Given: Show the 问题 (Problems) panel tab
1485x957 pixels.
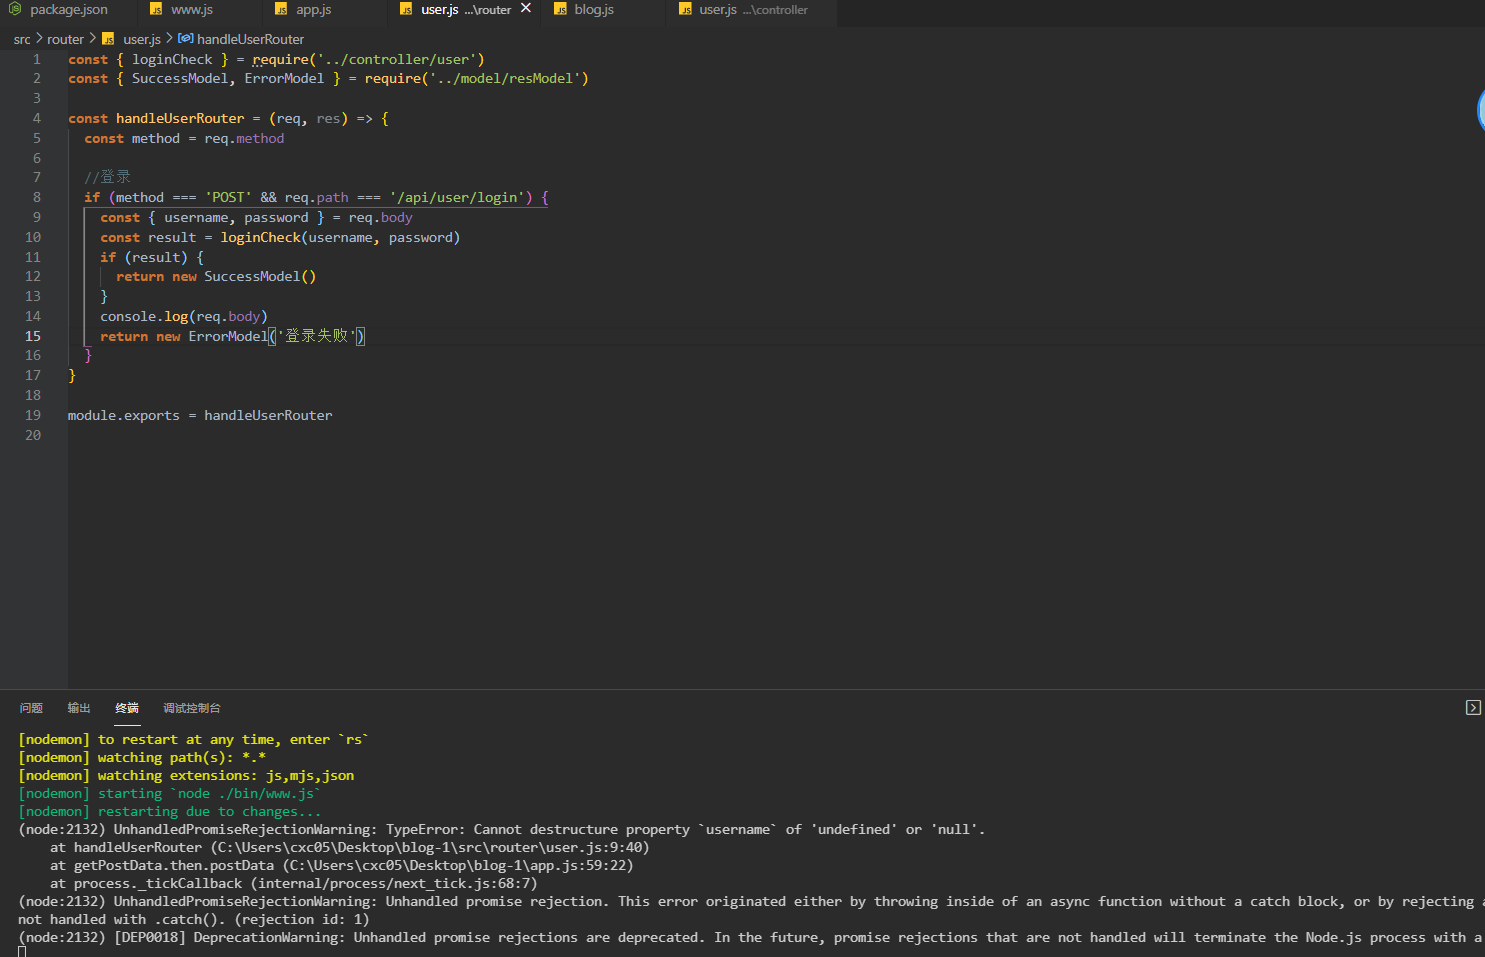Looking at the screenshot, I should pyautogui.click(x=31, y=708).
